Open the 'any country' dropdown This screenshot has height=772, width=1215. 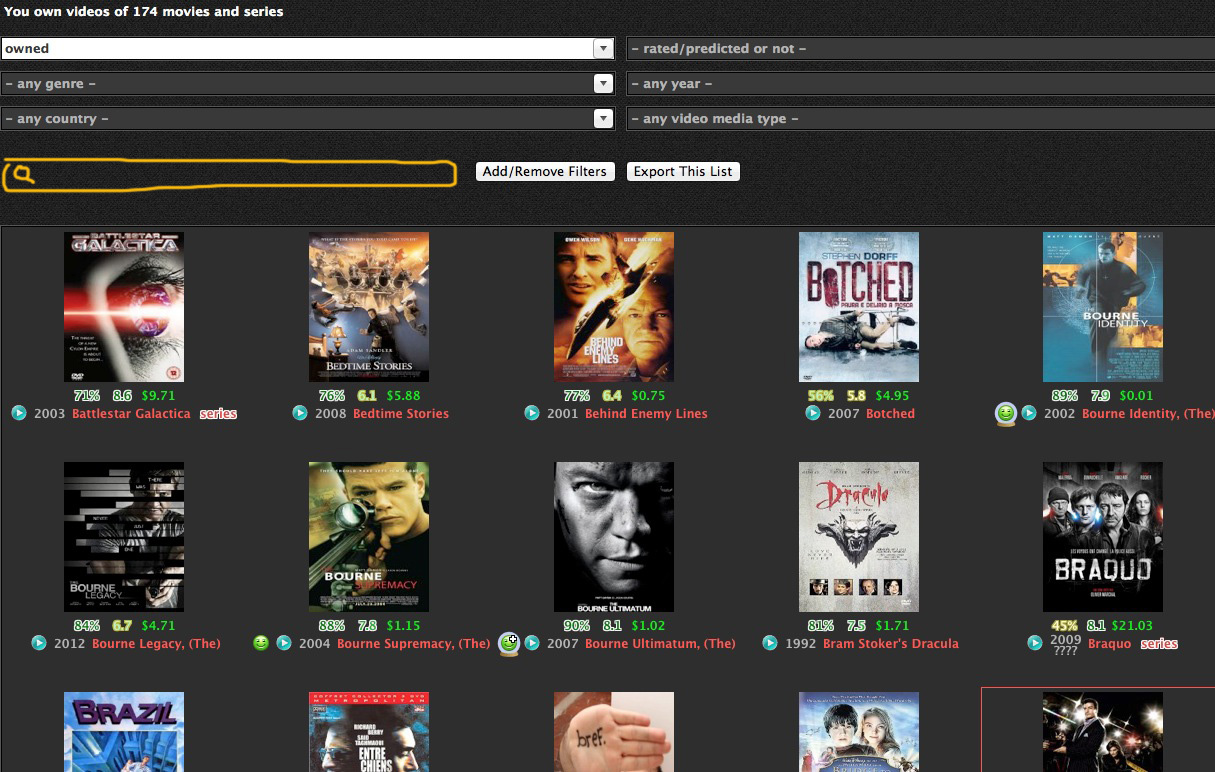(307, 119)
